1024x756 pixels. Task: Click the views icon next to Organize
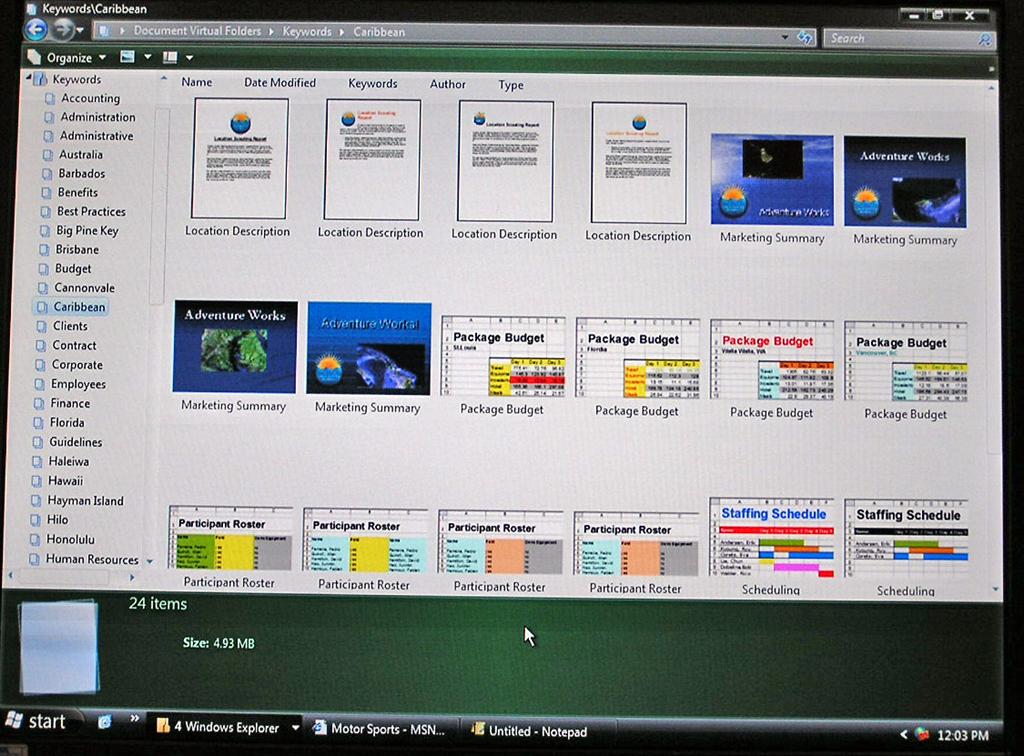127,57
